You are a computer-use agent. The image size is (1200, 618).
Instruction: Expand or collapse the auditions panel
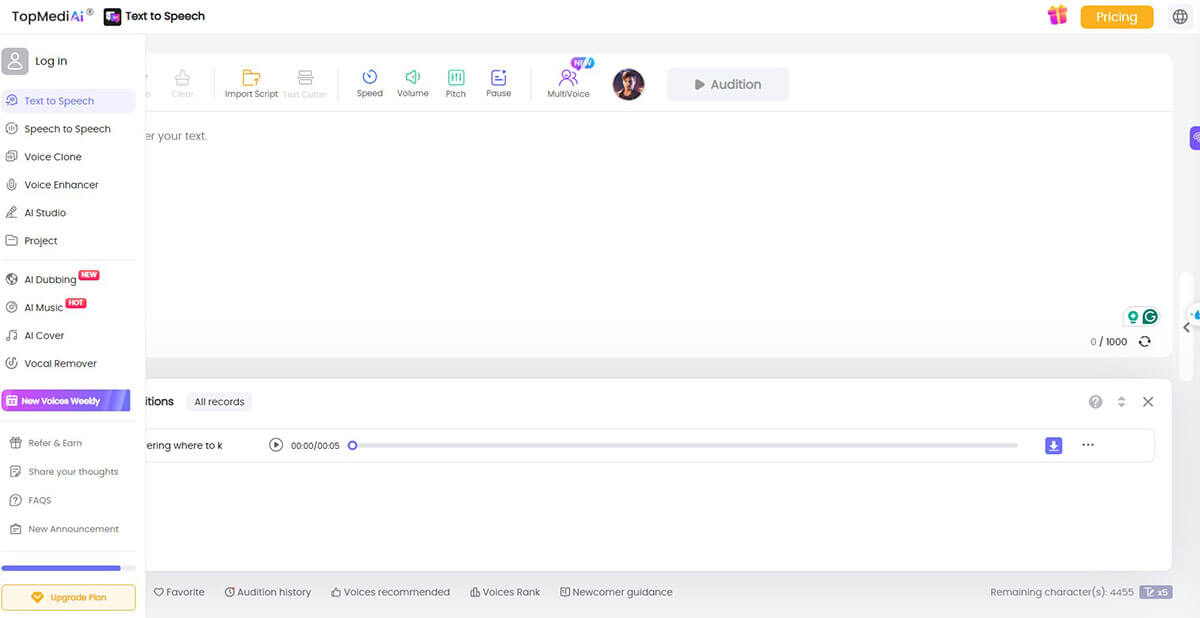(1121, 401)
